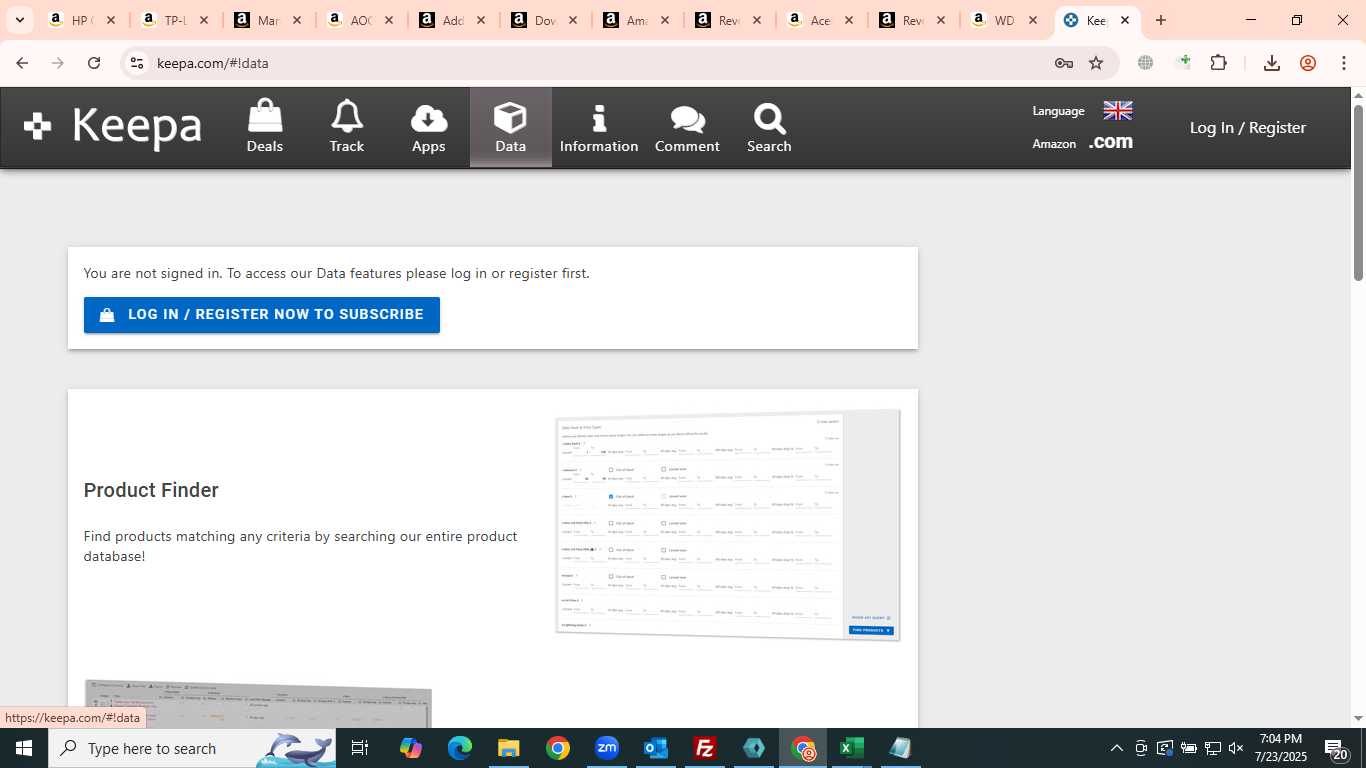Open Zoom from the taskbar

coord(607,748)
